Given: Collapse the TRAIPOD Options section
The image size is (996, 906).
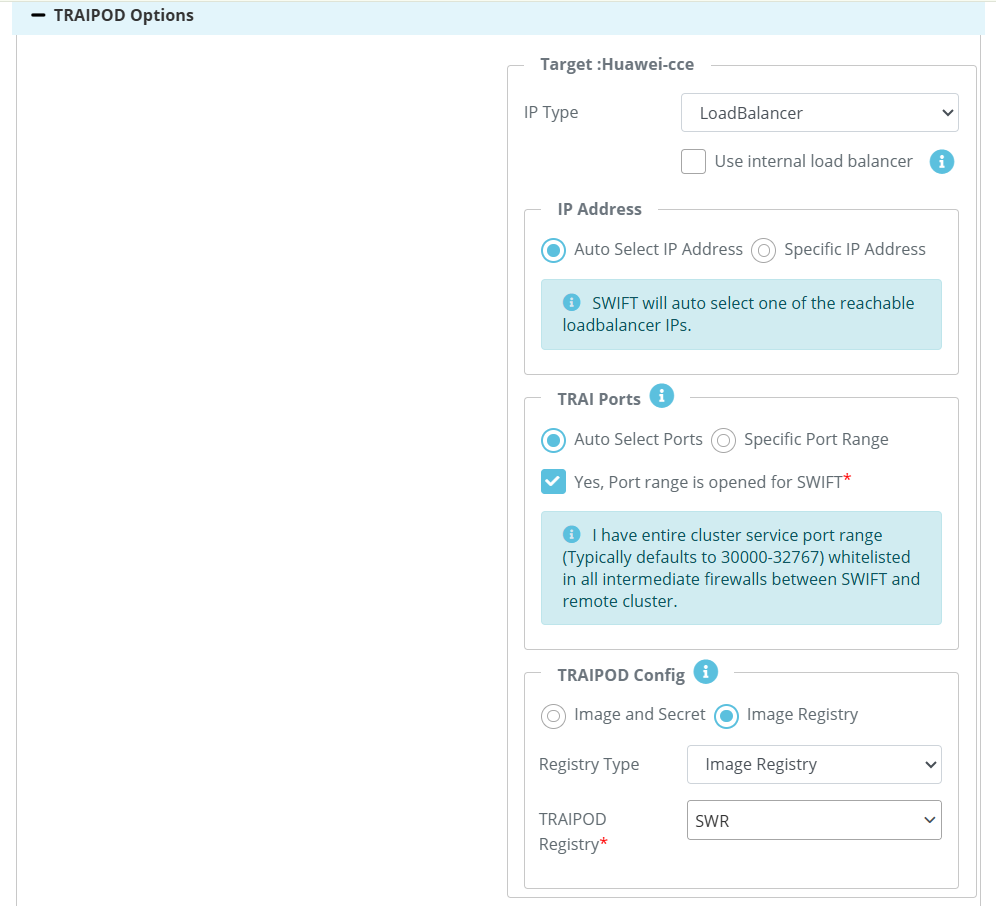Looking at the screenshot, I should 38,15.
